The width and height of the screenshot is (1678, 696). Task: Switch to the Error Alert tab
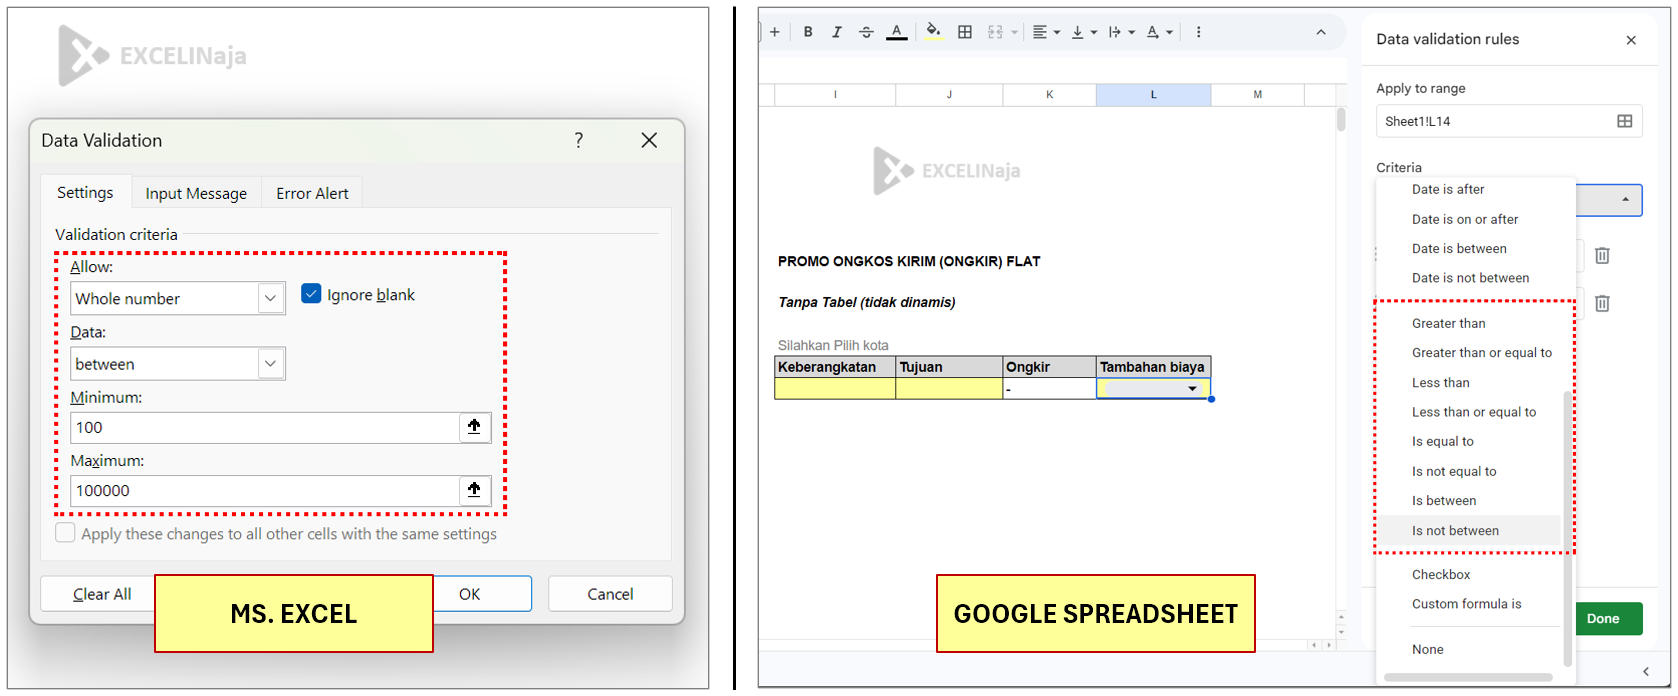point(312,193)
